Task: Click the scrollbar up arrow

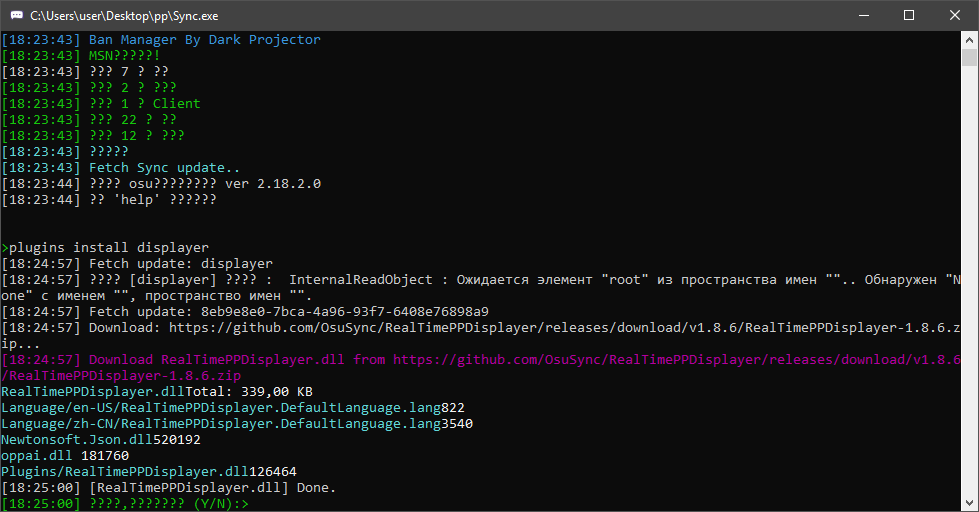Action: pos(969,40)
